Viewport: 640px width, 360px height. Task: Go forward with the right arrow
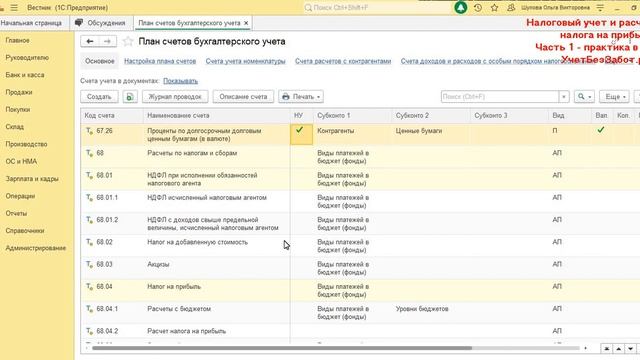point(107,41)
